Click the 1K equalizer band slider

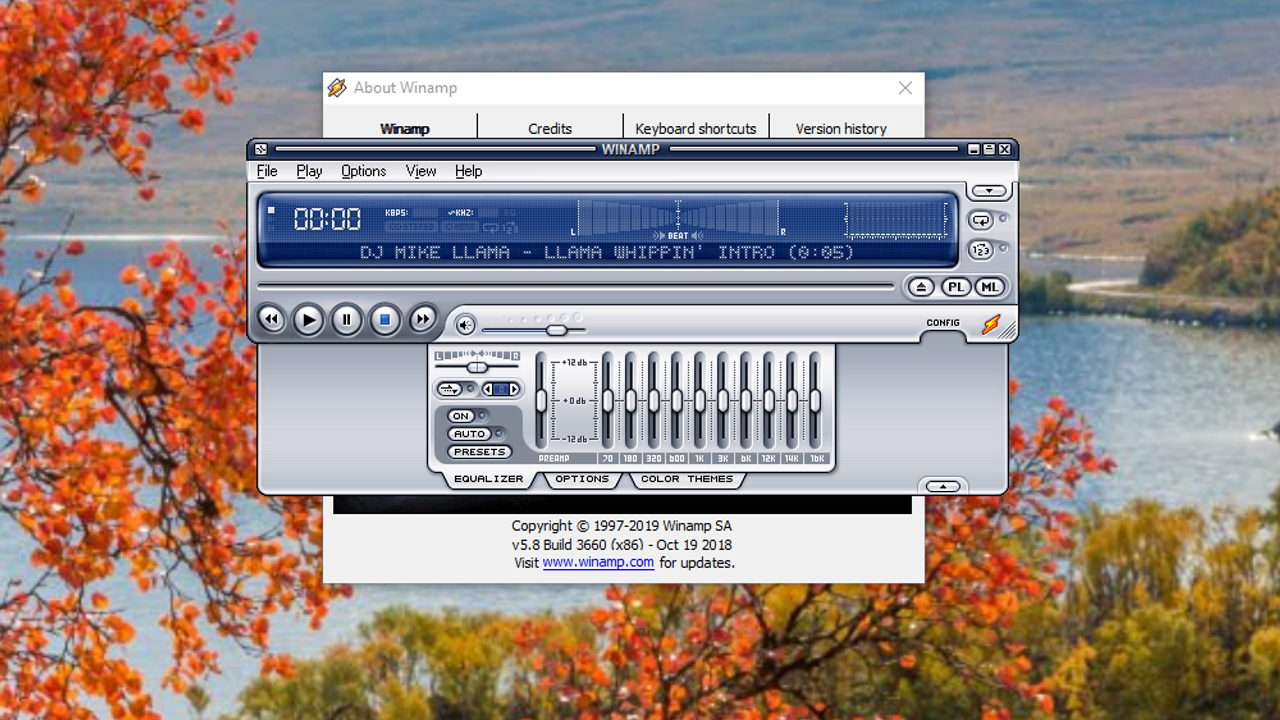[x=700, y=401]
